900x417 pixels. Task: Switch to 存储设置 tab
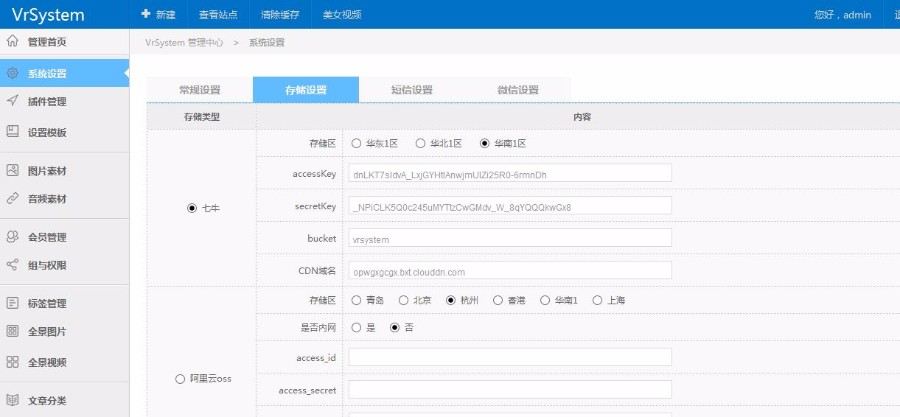coord(306,90)
